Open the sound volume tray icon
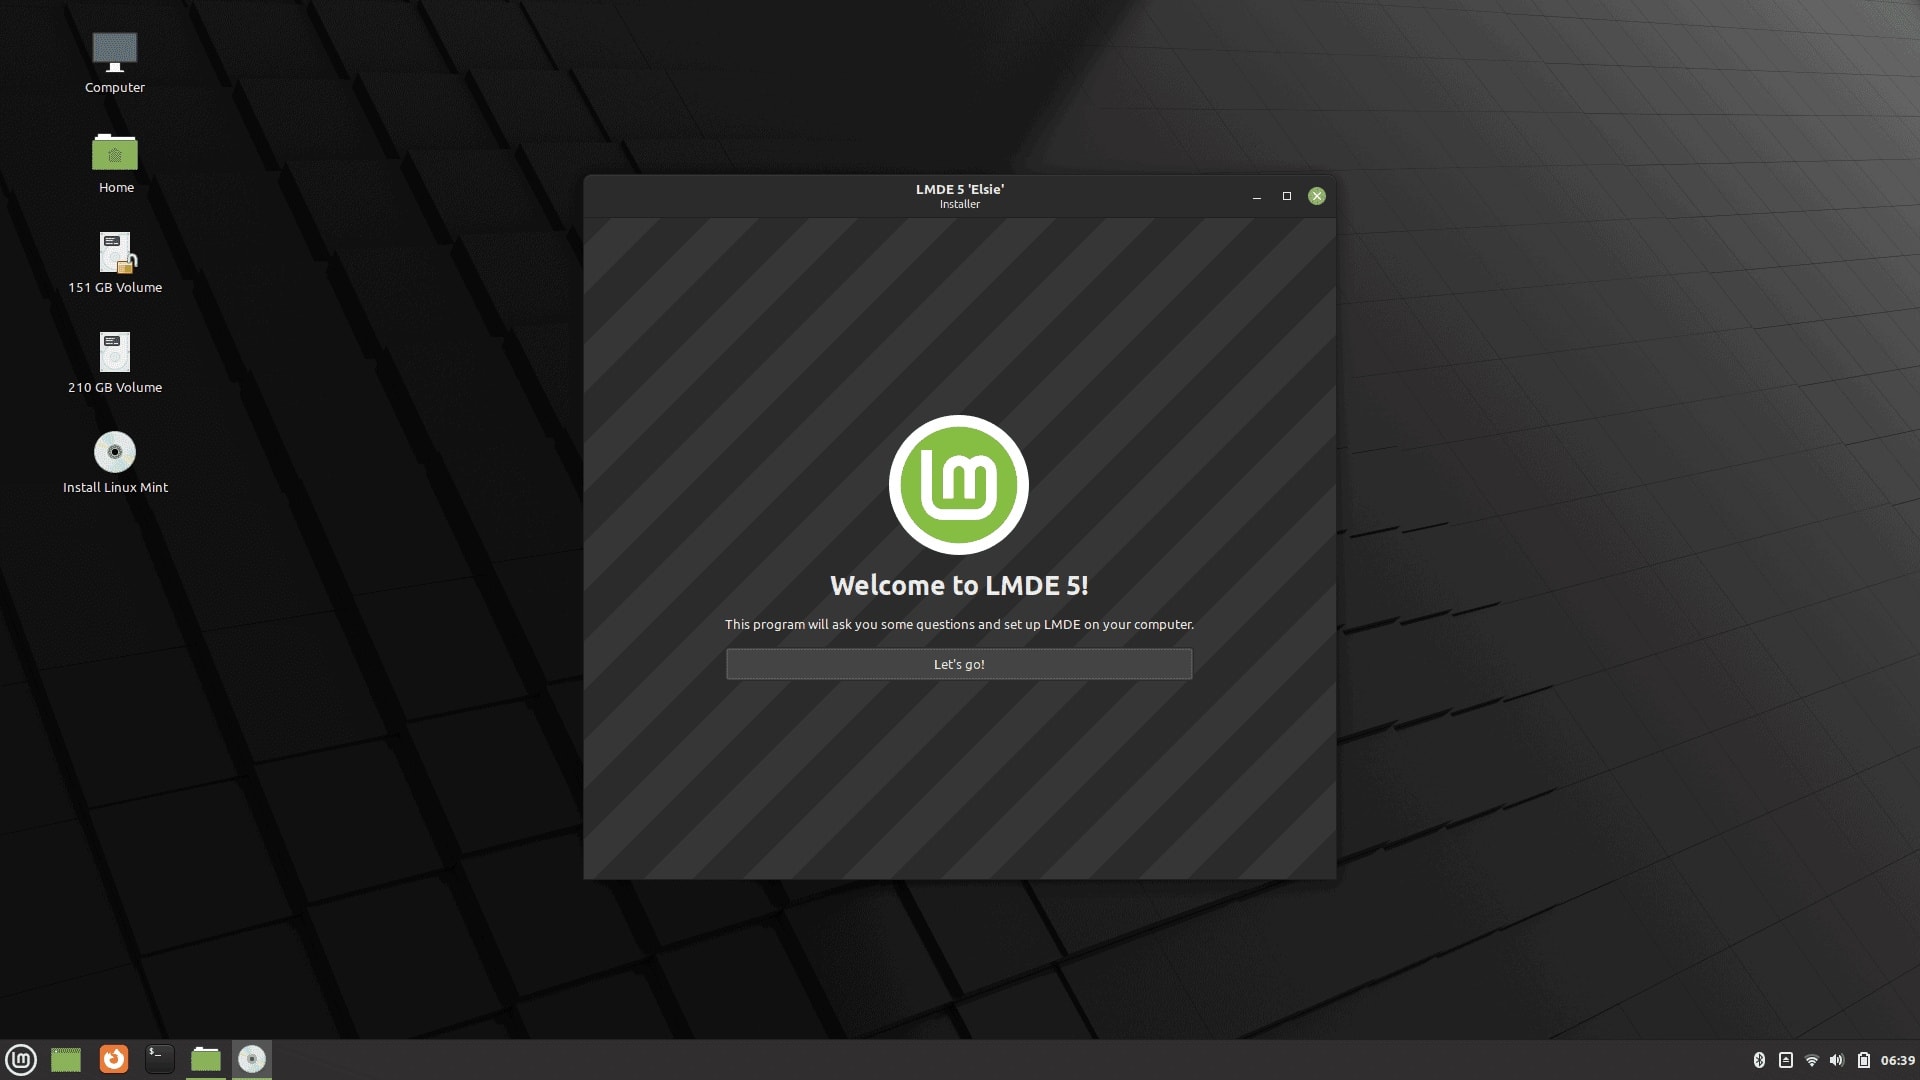The width and height of the screenshot is (1920, 1080). (1837, 1060)
